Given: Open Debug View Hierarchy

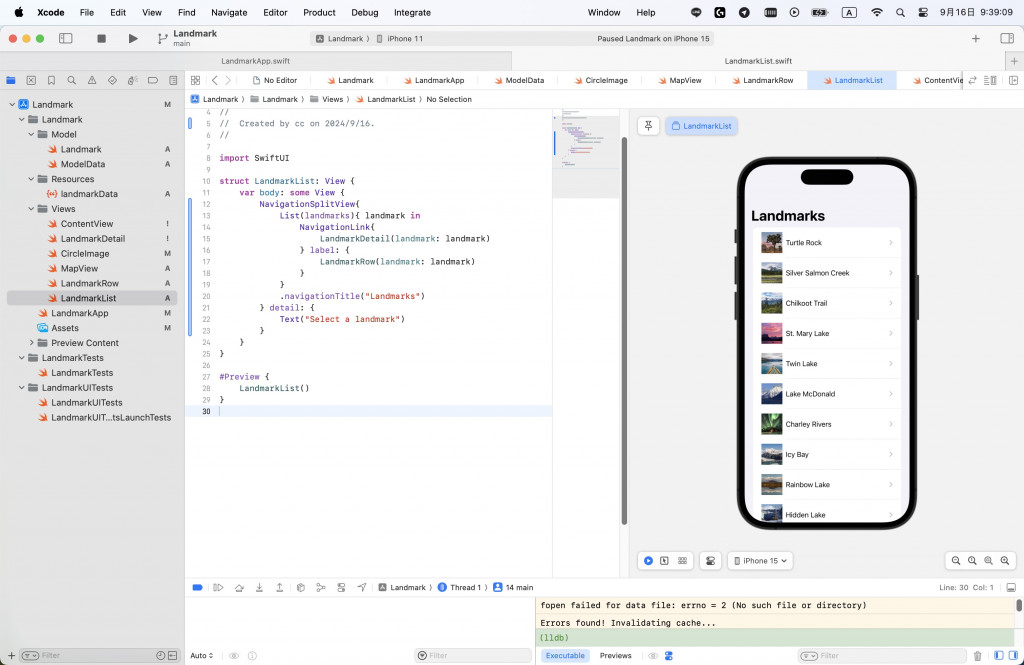Looking at the screenshot, I should [300, 587].
